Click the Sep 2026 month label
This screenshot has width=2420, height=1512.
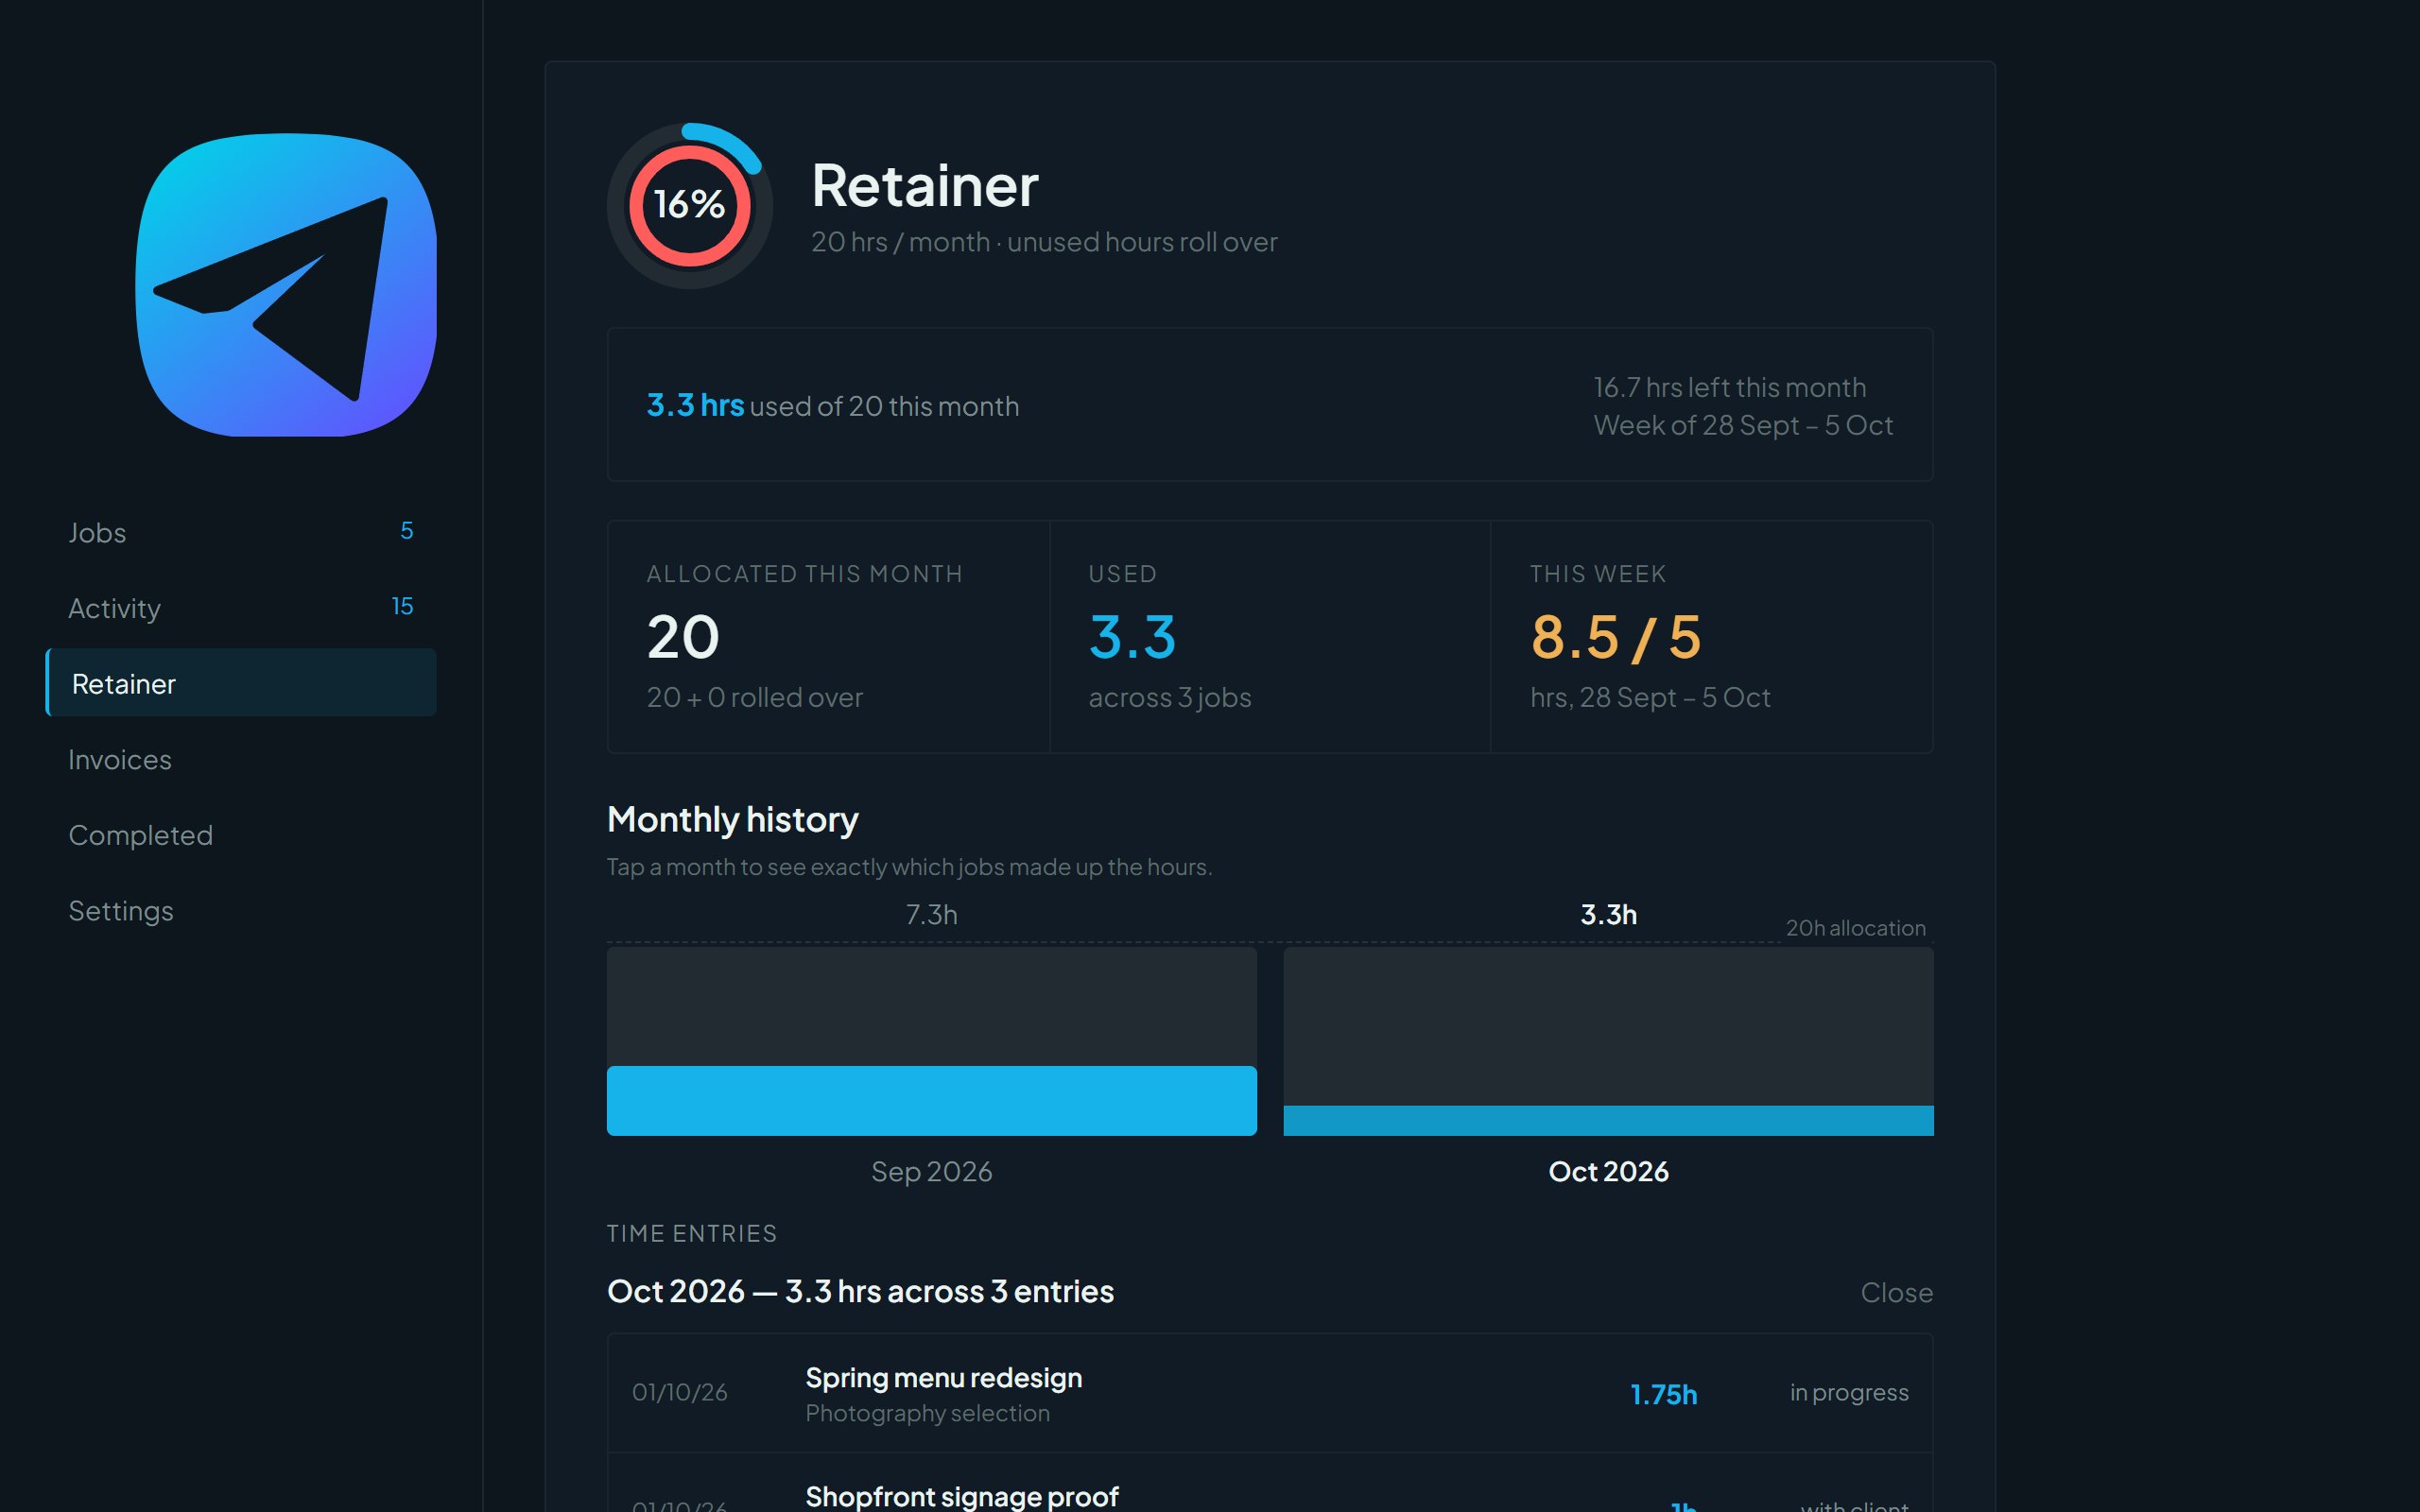tap(932, 1171)
